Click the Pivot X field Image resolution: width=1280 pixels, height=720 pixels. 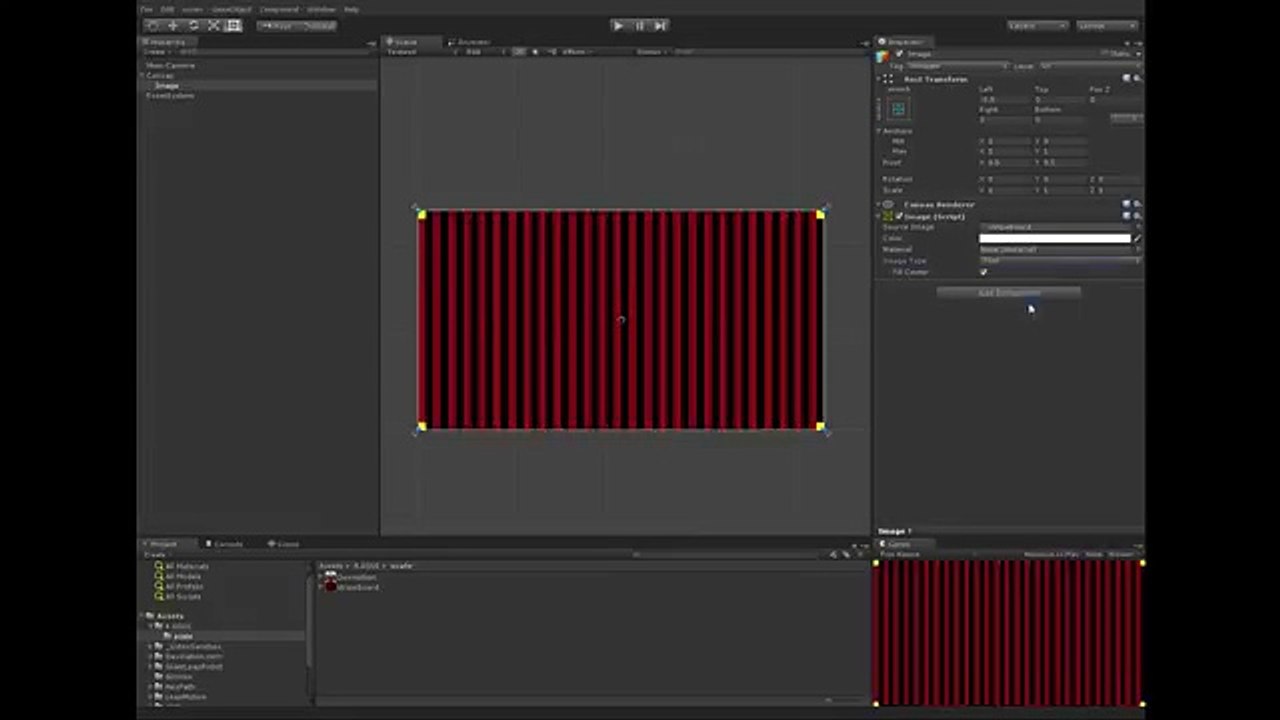pyautogui.click(x=1007, y=163)
